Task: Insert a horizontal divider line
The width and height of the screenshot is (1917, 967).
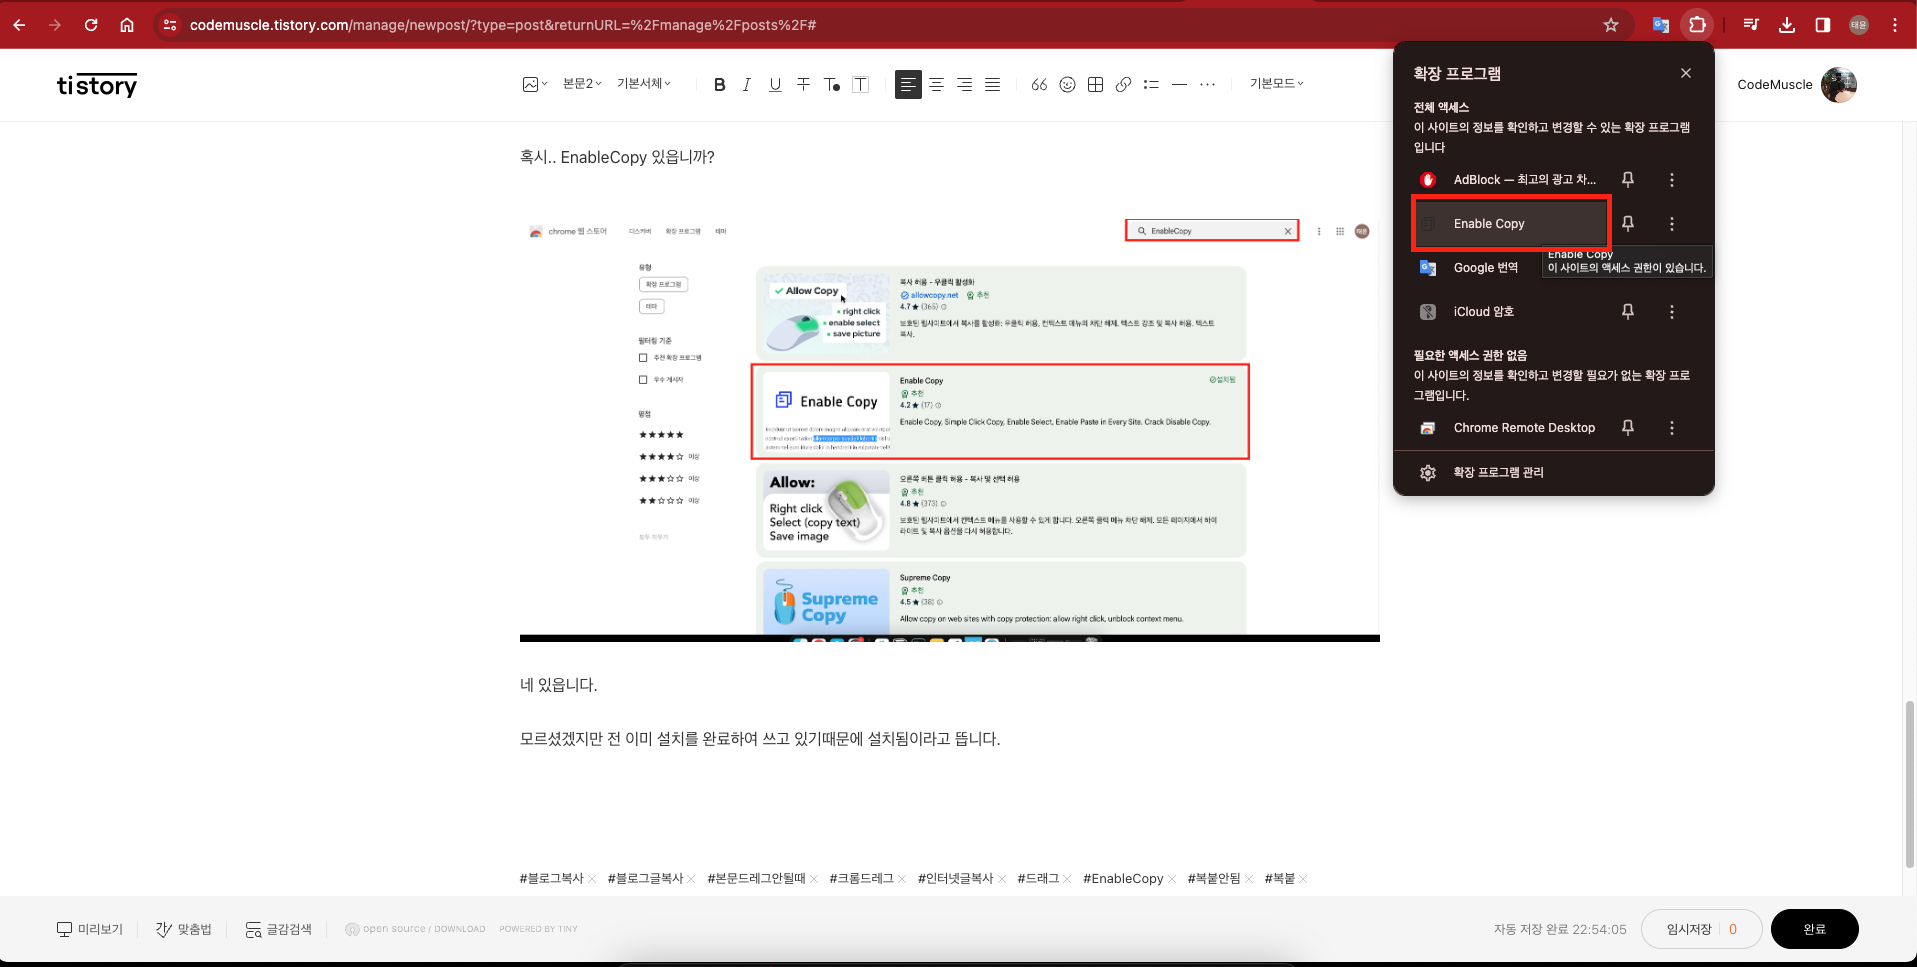Action: [x=1179, y=85]
